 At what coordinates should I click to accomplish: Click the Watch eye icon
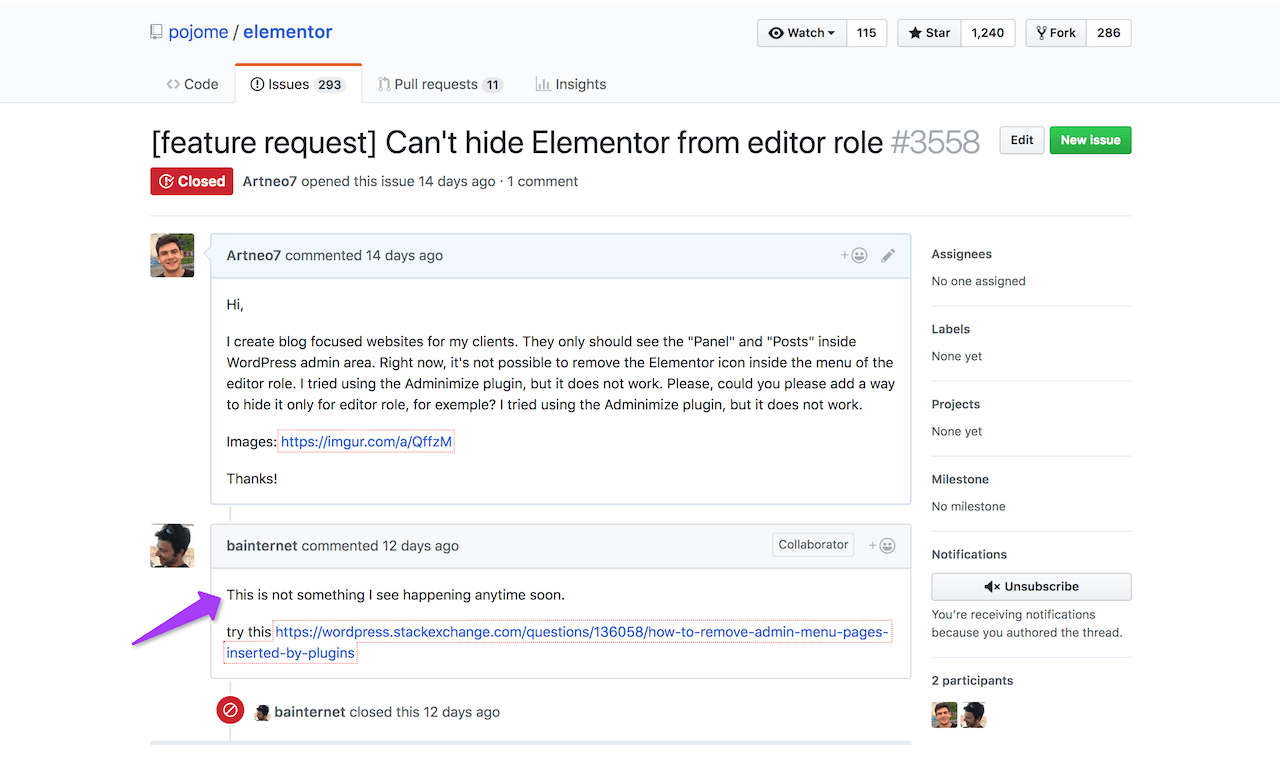tap(776, 33)
